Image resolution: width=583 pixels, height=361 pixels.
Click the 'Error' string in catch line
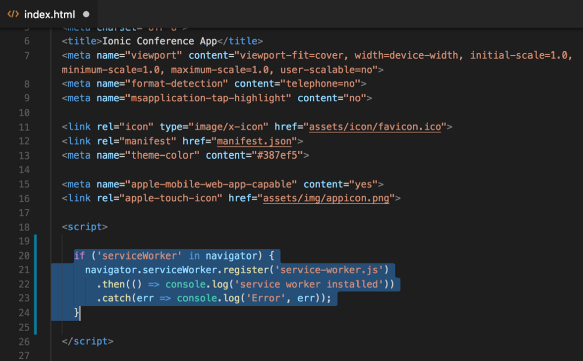[x=266, y=298]
